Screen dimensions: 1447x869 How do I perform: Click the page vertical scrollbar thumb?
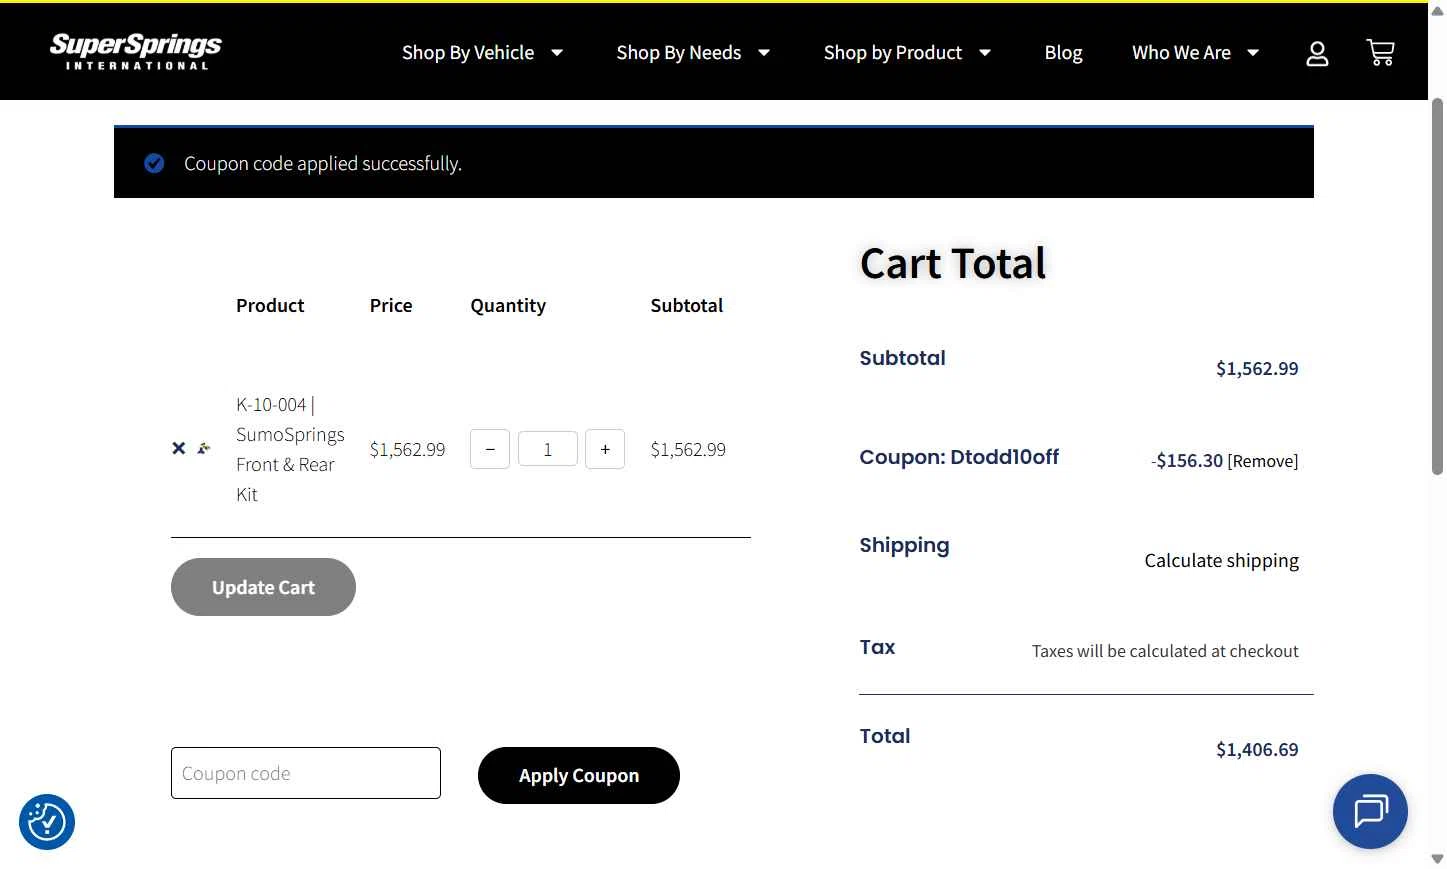point(1437,286)
